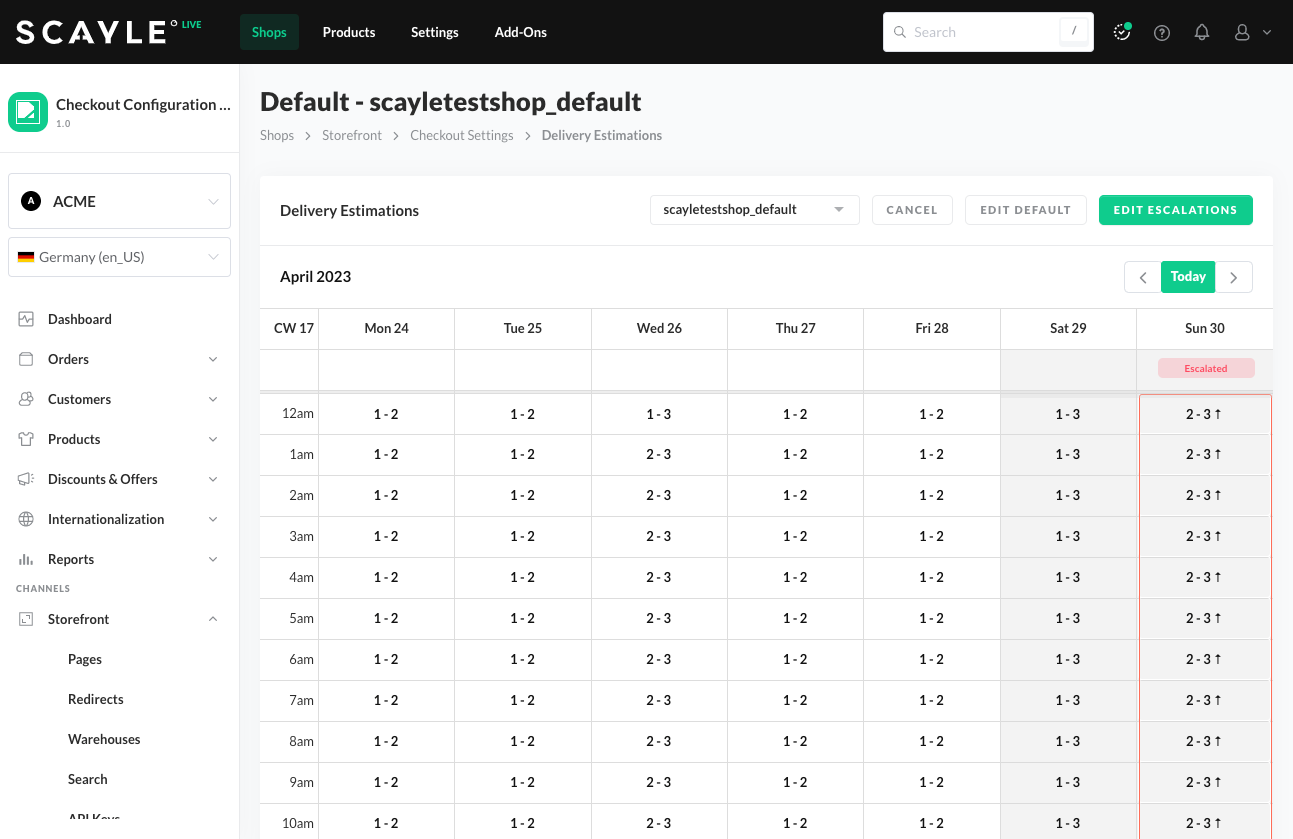Open Dashboard from the sidebar
1293x839 pixels.
pyautogui.click(x=79, y=319)
